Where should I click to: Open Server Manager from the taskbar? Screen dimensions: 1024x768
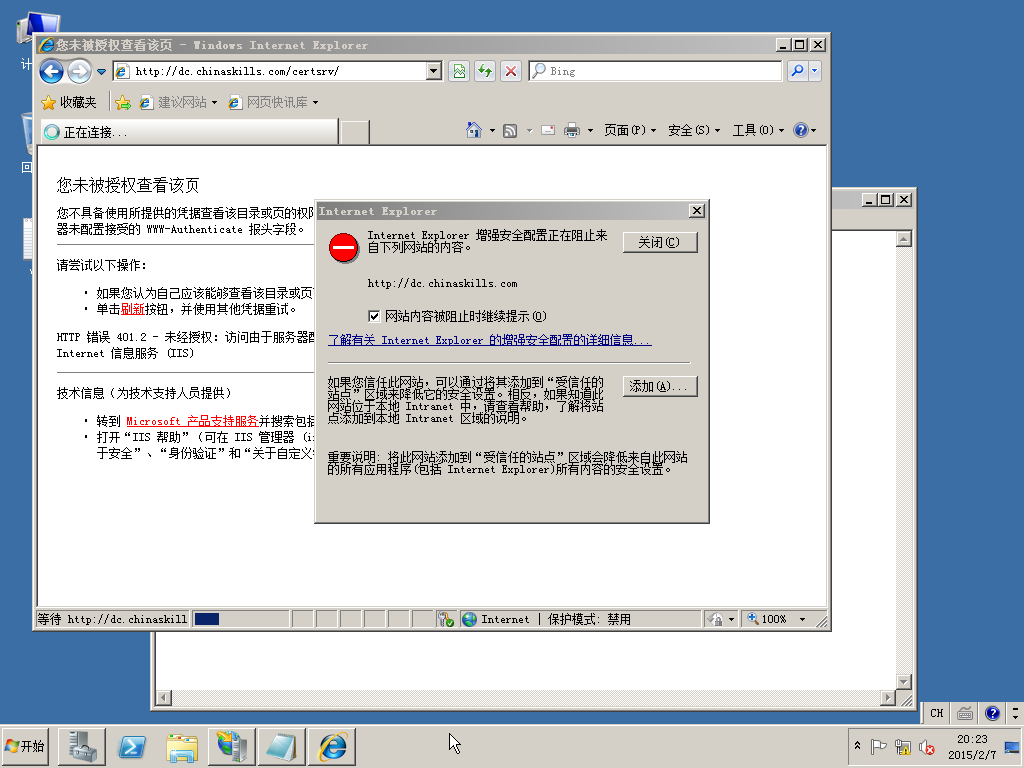point(82,746)
